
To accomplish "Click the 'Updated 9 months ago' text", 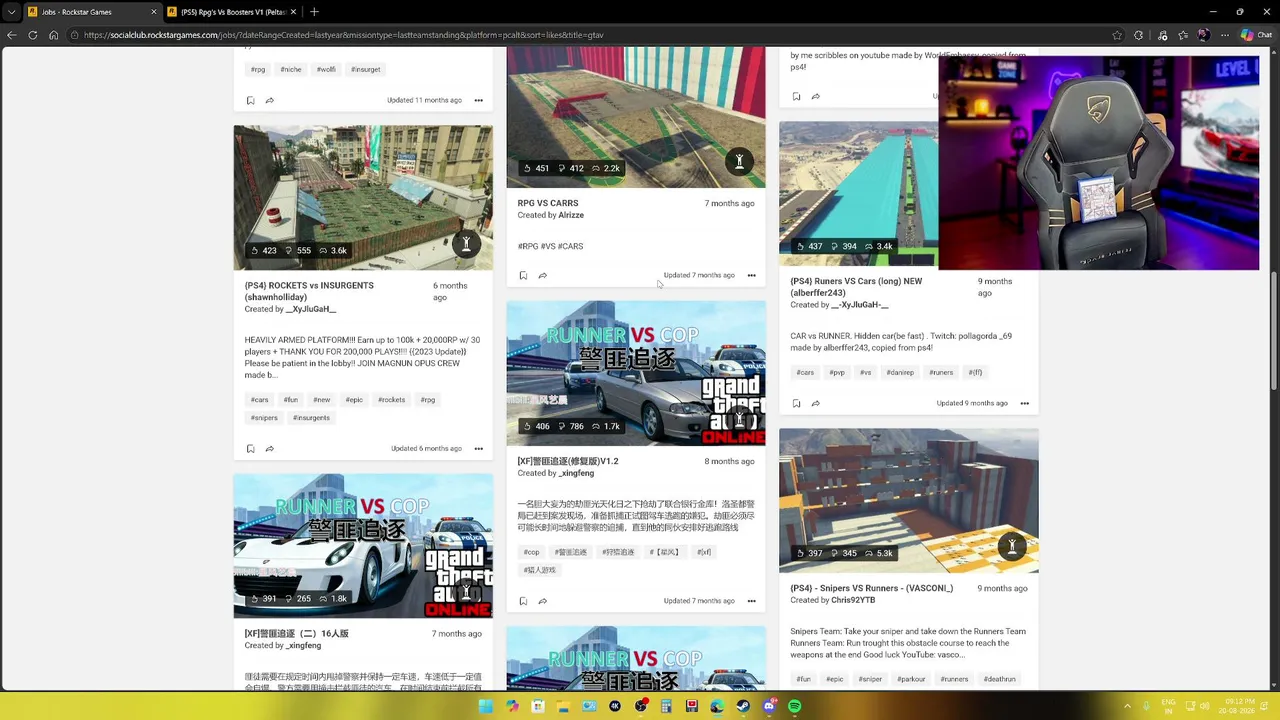I will click(x=972, y=404).
